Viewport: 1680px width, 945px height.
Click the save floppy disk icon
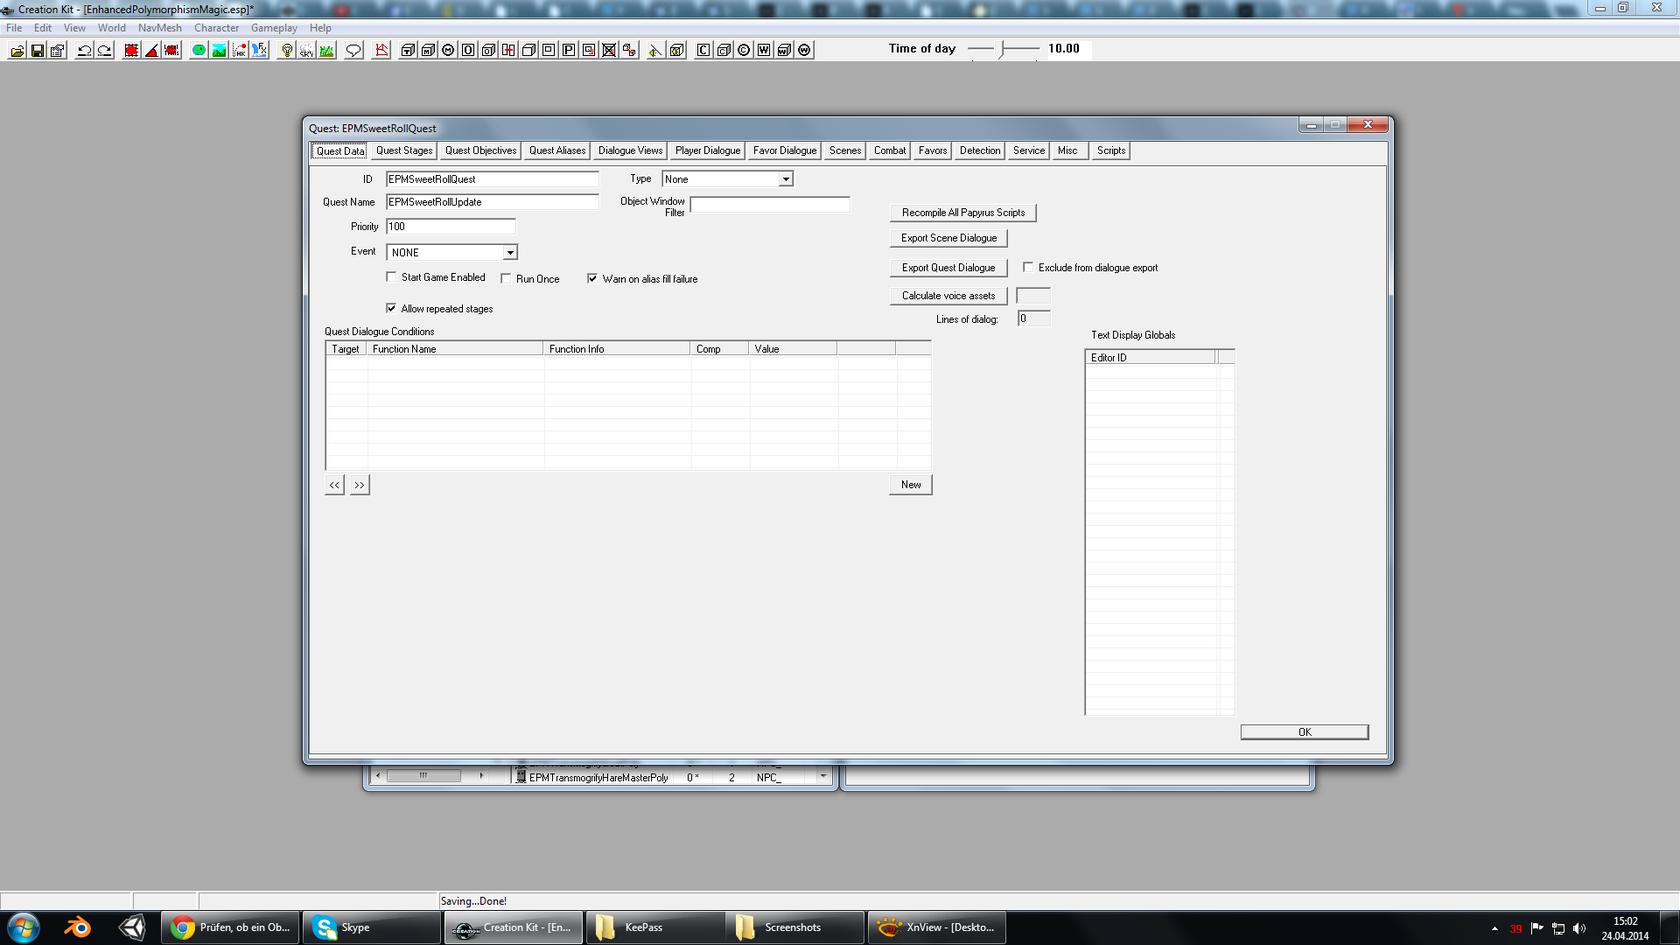point(37,50)
